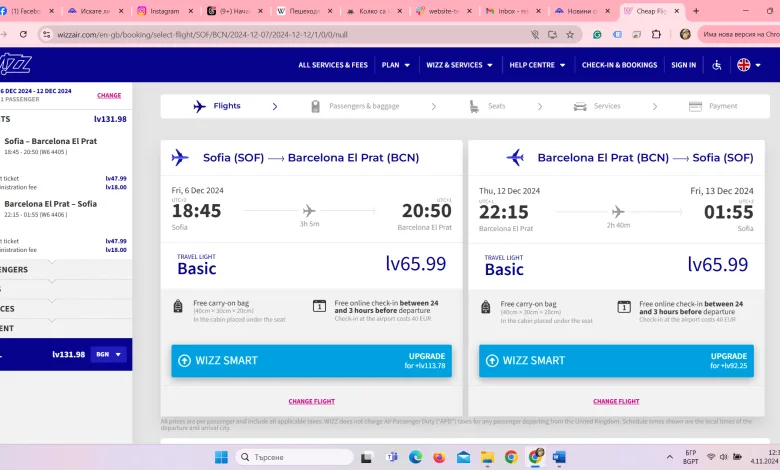Click outbound carry-on bag icon
Viewport: 780px width, 470px height.
[178, 306]
